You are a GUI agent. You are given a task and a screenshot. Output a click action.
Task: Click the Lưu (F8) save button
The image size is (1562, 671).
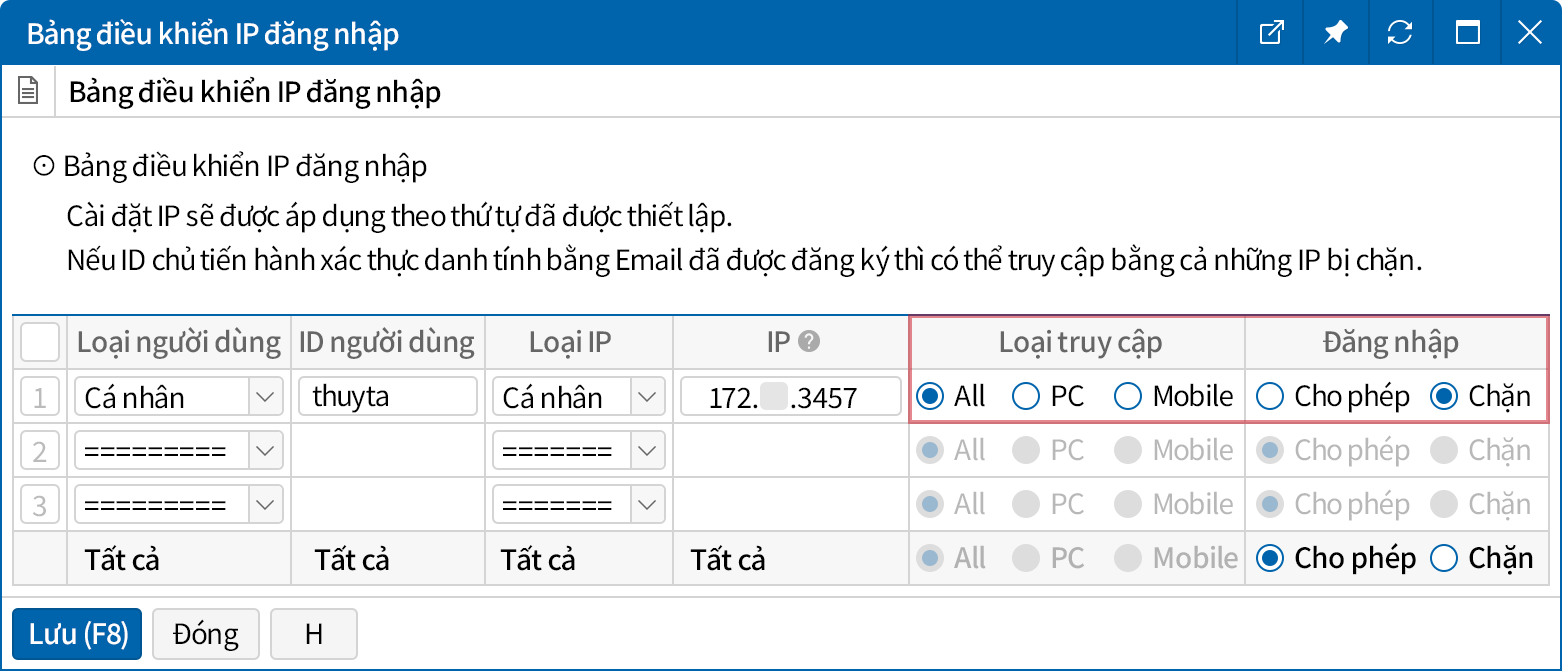tap(77, 634)
